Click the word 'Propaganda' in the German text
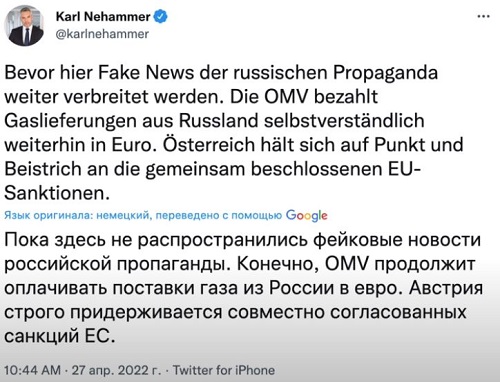 point(385,73)
